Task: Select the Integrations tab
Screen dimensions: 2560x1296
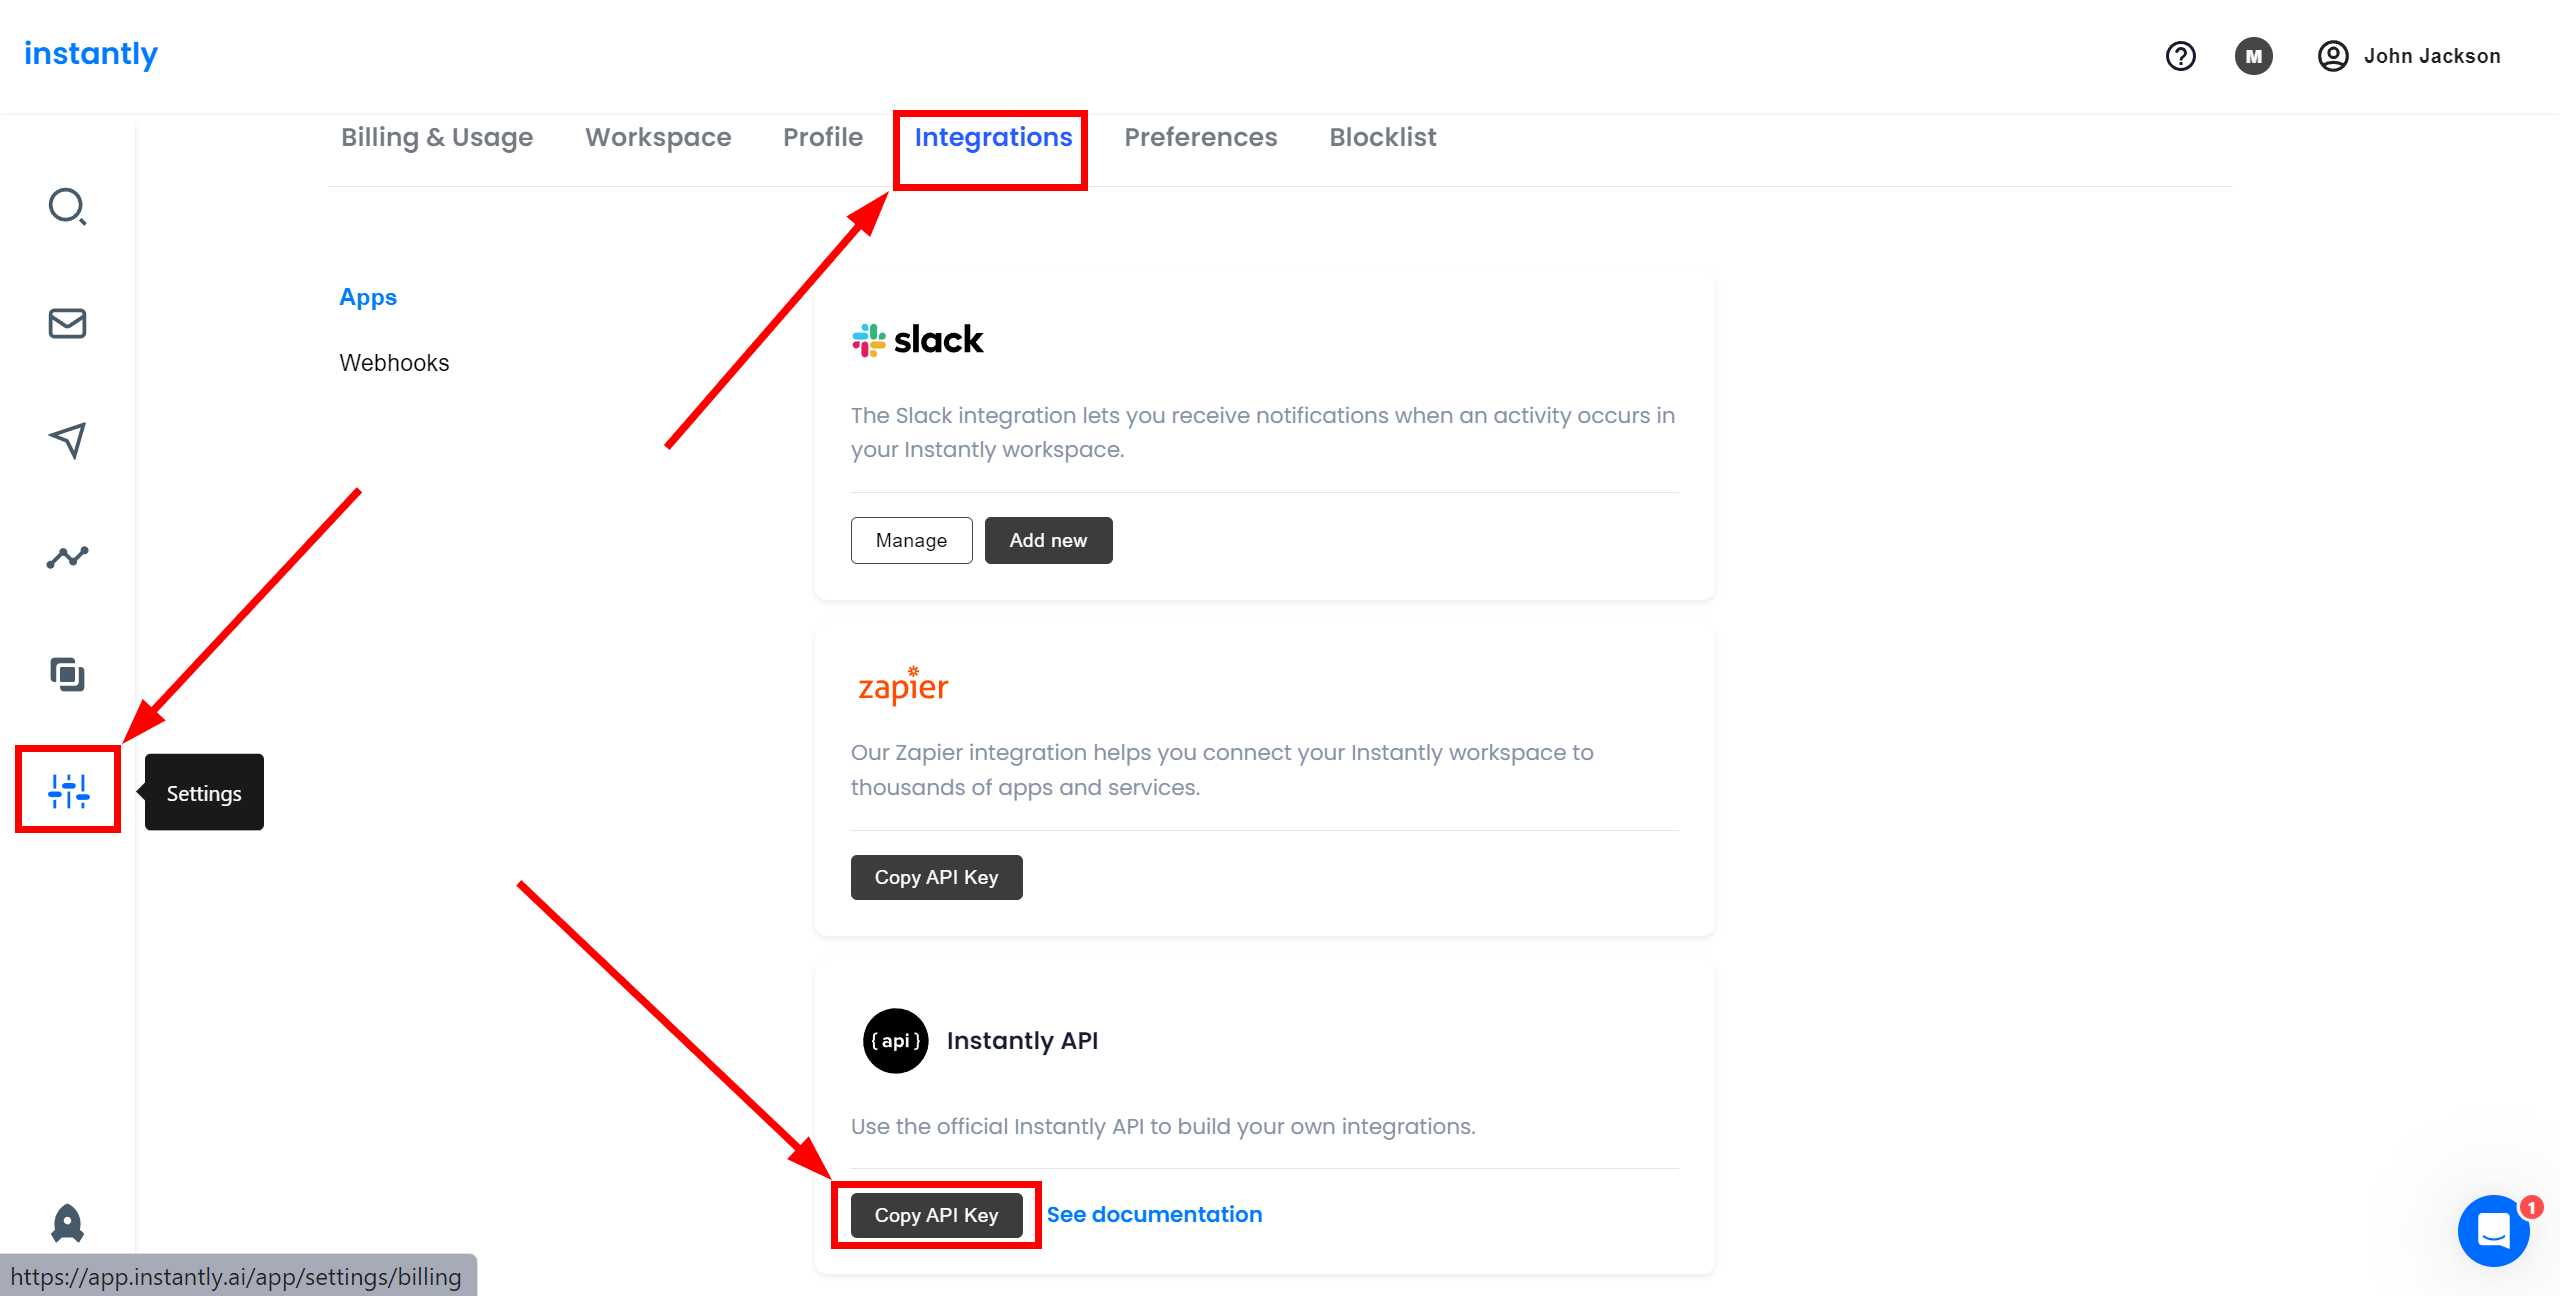Action: [993, 137]
